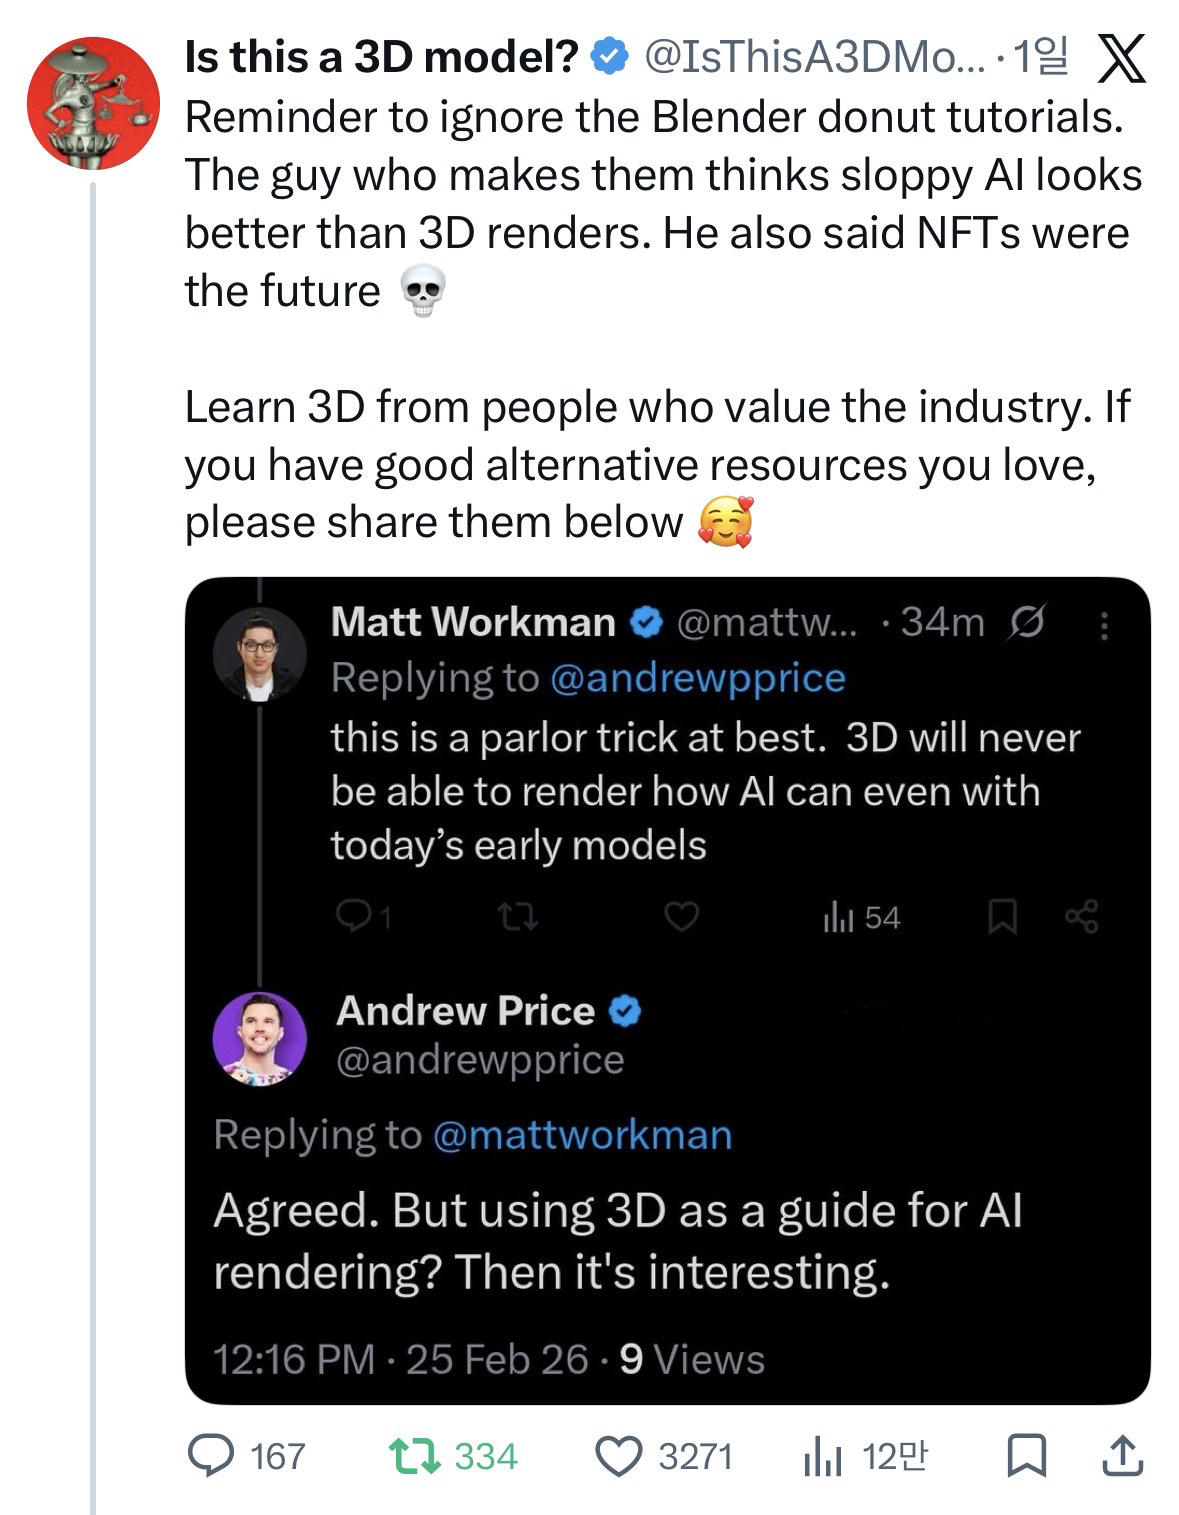Like the post via the heart icon
Image resolution: width=1179 pixels, height=1515 pixels.
pyautogui.click(x=618, y=1456)
